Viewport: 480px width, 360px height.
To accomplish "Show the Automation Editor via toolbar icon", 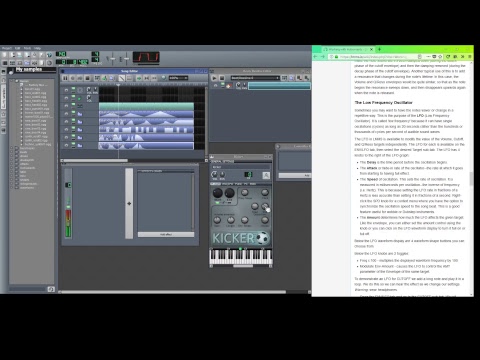I will click(x=27, y=63).
